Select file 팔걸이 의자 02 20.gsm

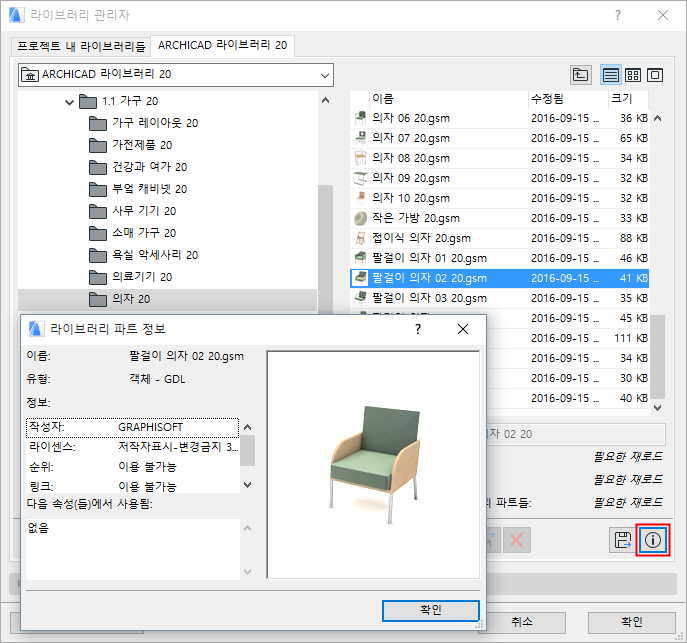499,278
